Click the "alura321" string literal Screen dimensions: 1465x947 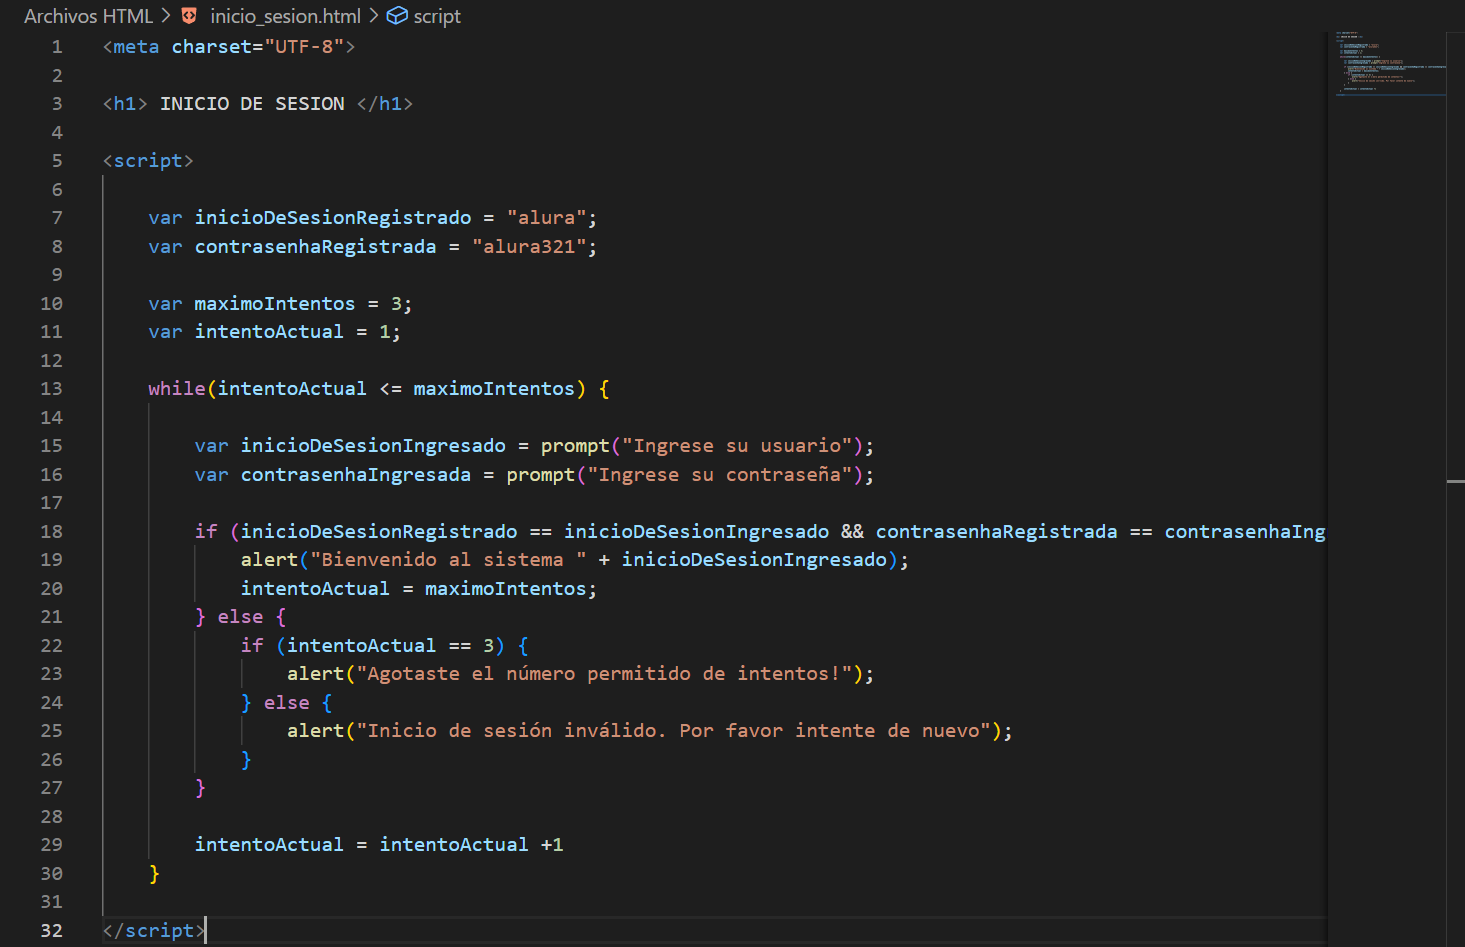(x=529, y=247)
